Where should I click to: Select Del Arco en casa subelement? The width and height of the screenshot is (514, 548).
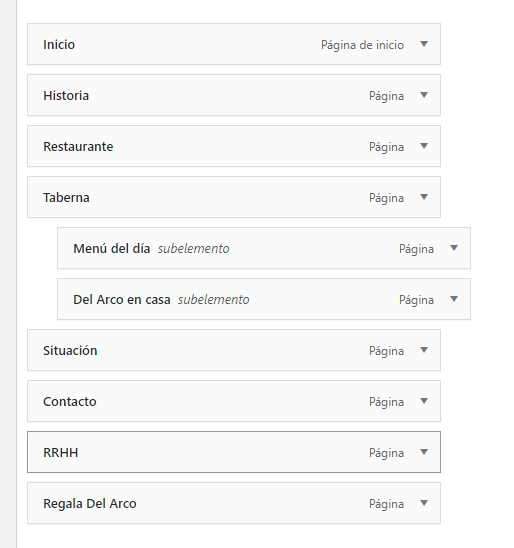coord(264,299)
